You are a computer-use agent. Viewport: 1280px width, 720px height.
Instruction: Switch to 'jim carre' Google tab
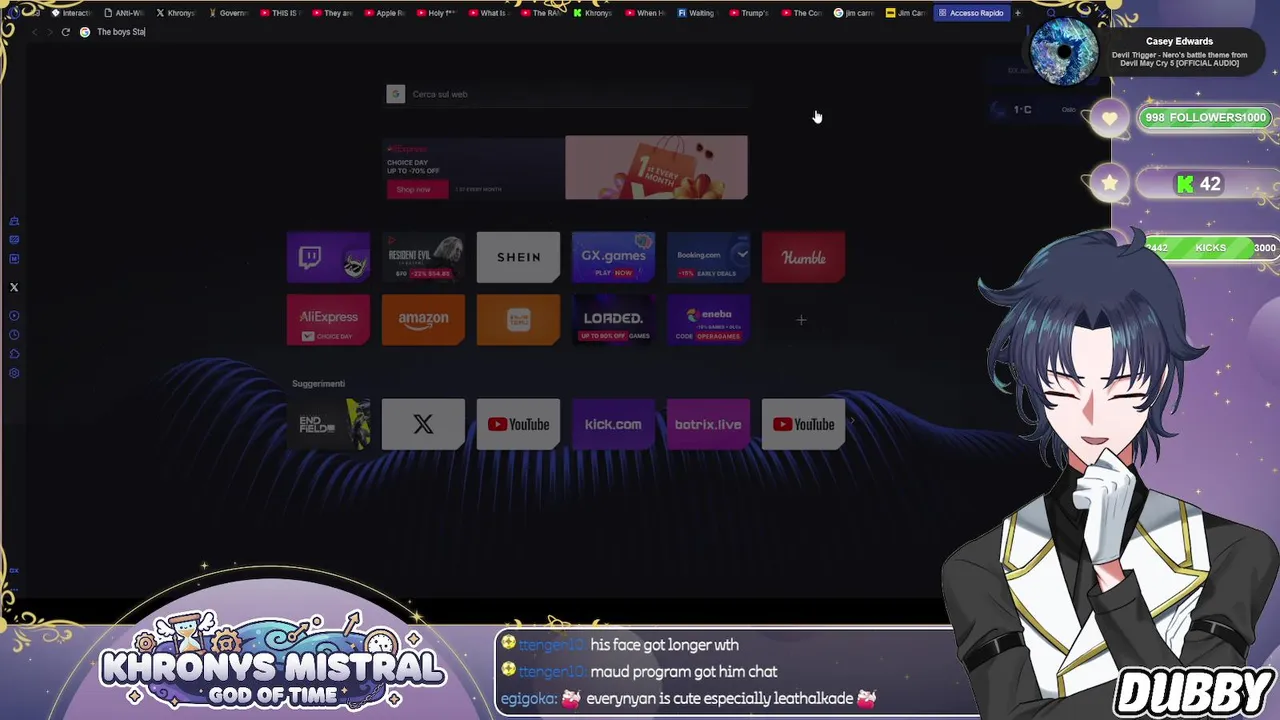[853, 13]
